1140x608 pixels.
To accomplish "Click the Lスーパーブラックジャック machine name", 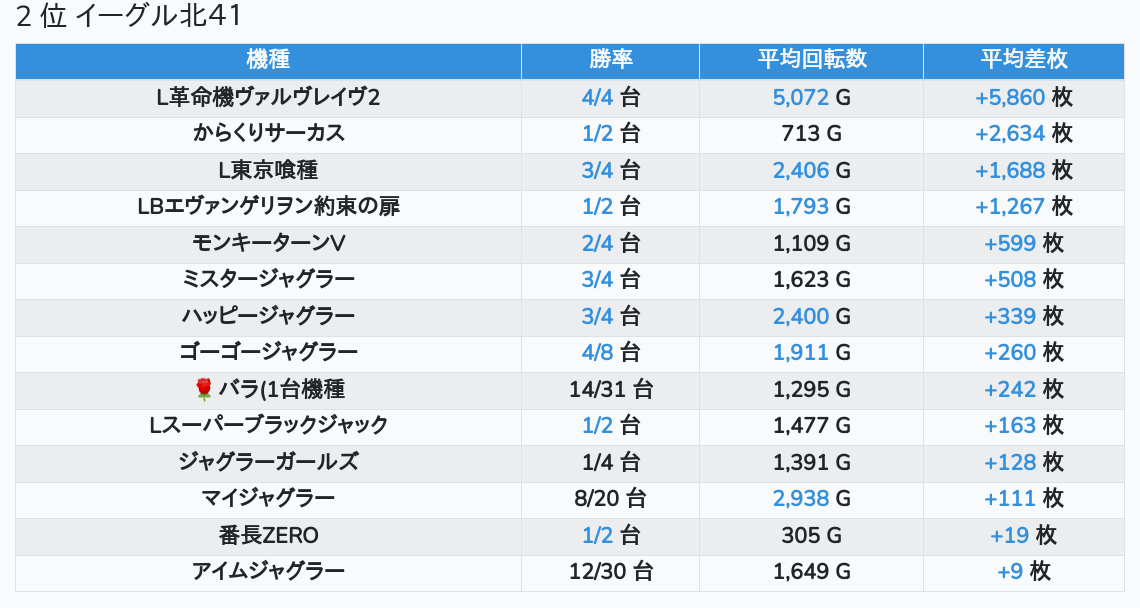I will (268, 425).
